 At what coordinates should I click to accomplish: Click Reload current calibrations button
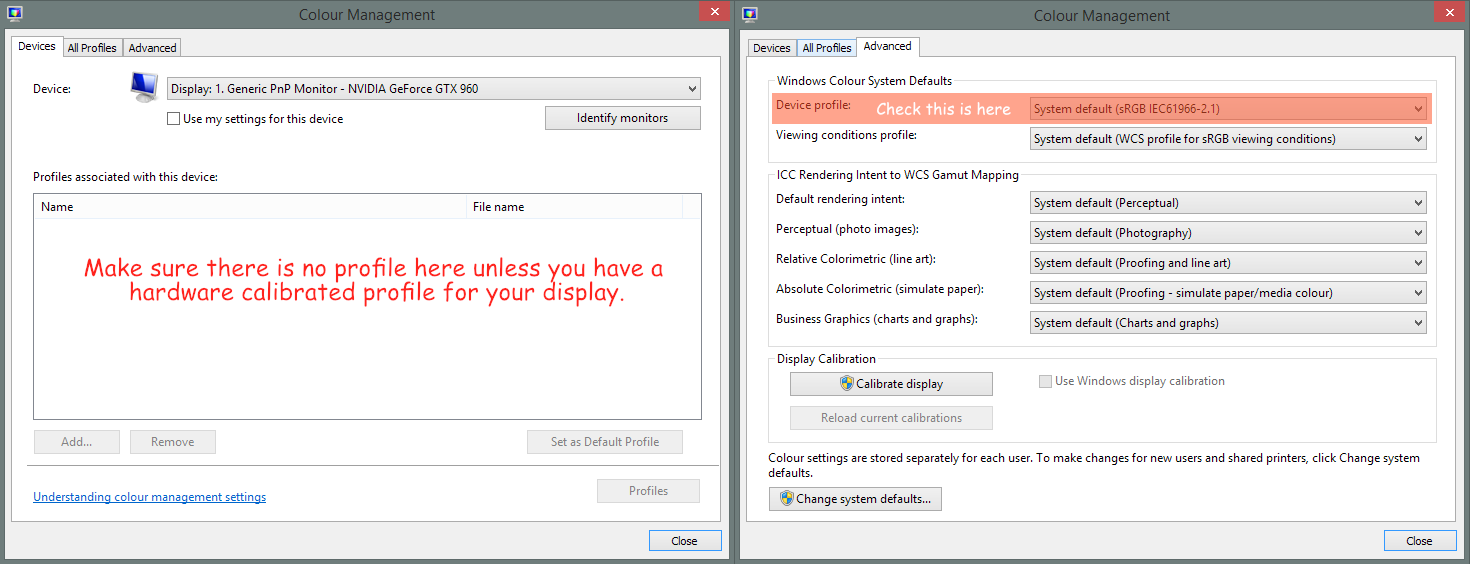tap(891, 418)
